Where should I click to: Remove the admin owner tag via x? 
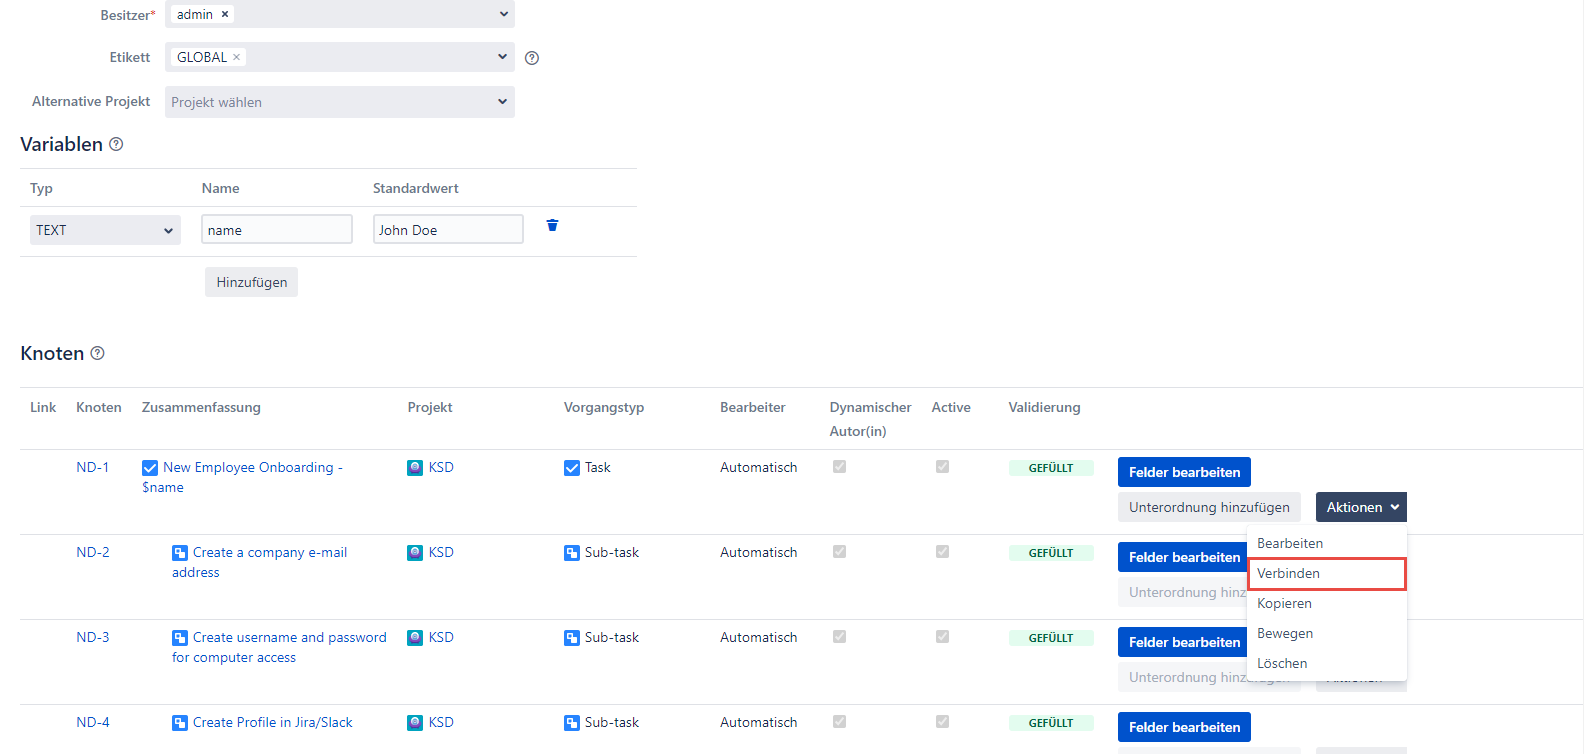click(x=225, y=15)
